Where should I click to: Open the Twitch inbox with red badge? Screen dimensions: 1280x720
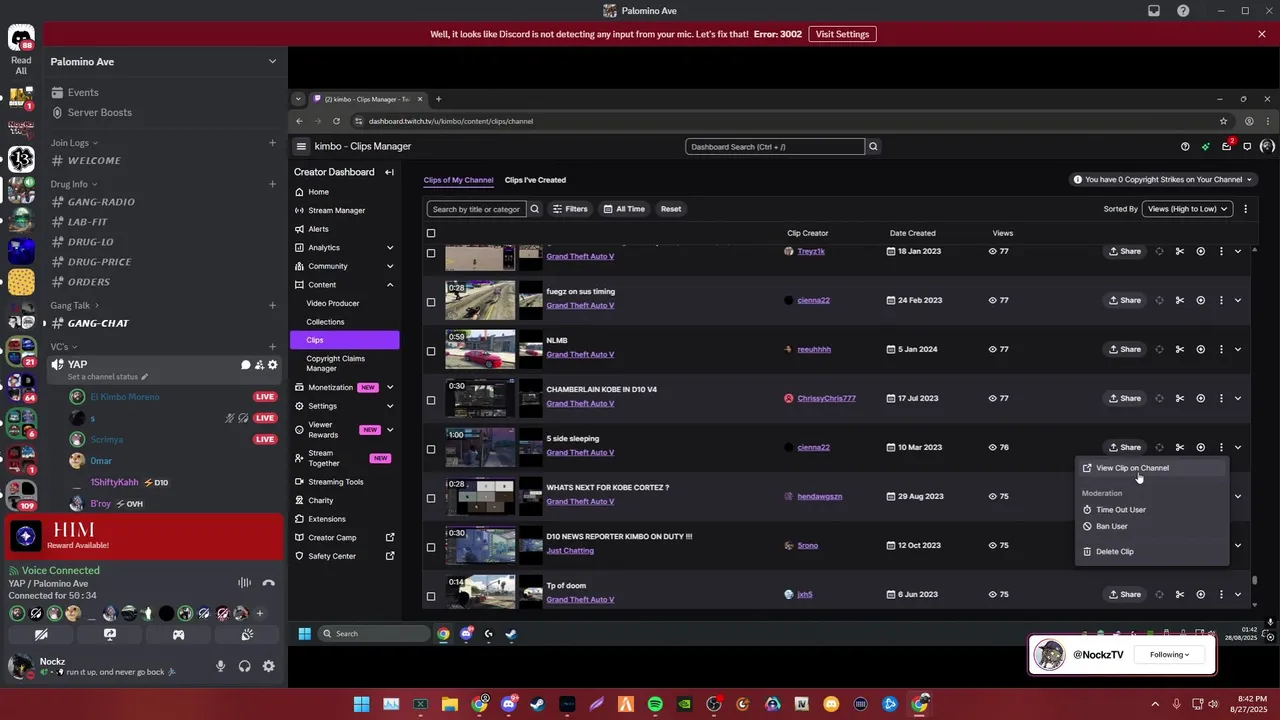click(1227, 146)
